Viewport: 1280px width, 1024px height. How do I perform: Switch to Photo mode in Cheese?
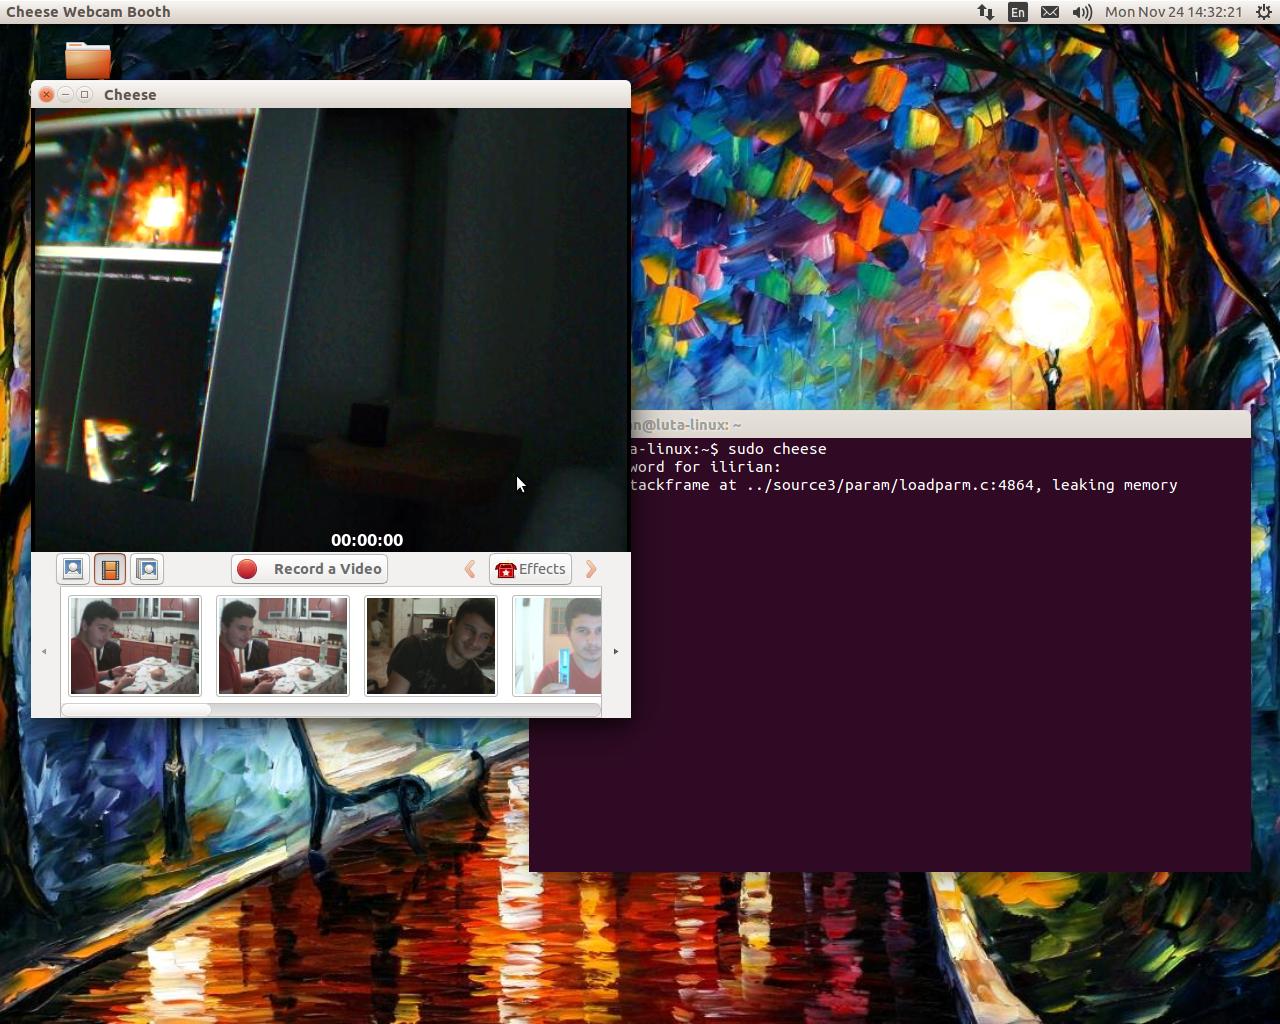(73, 569)
